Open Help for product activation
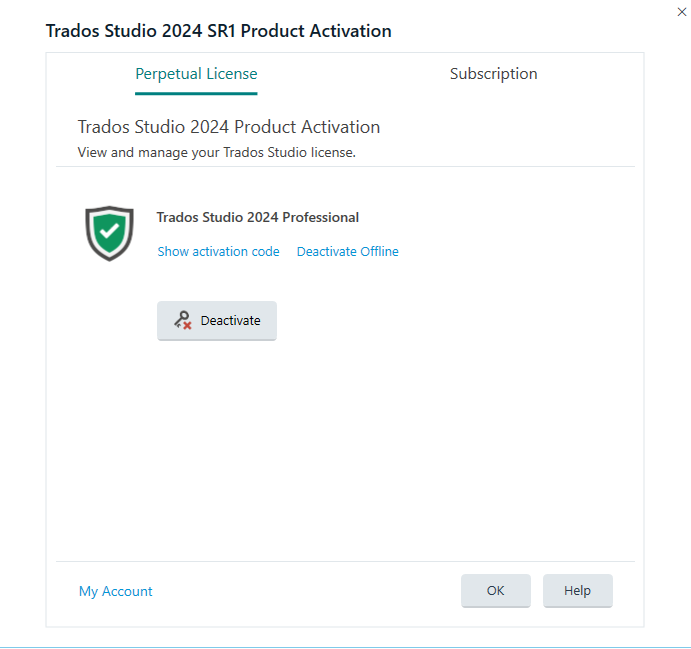Screen dimensions: 691x649 tap(577, 591)
